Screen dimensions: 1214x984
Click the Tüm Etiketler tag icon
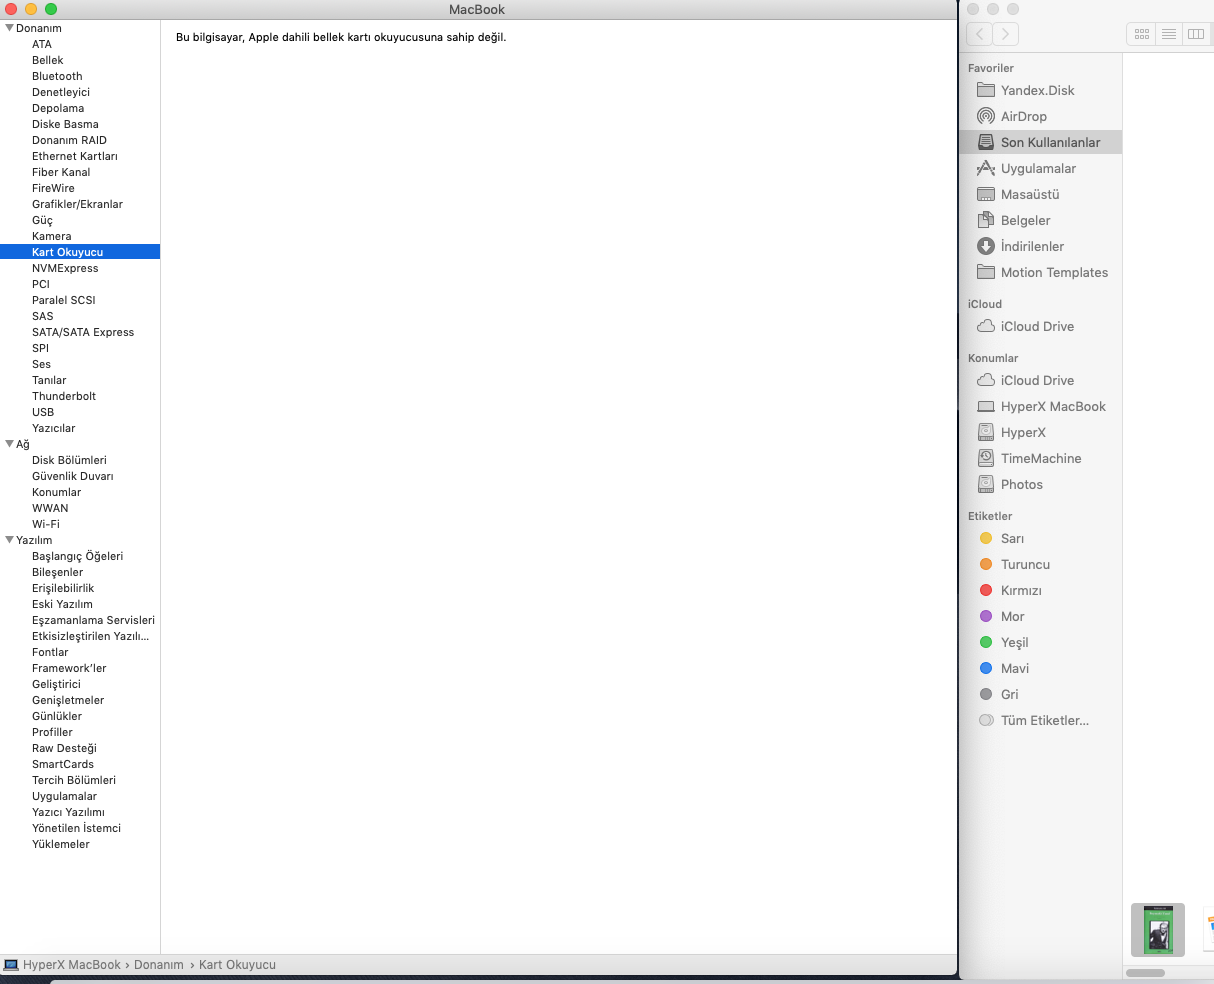pyautogui.click(x=986, y=720)
